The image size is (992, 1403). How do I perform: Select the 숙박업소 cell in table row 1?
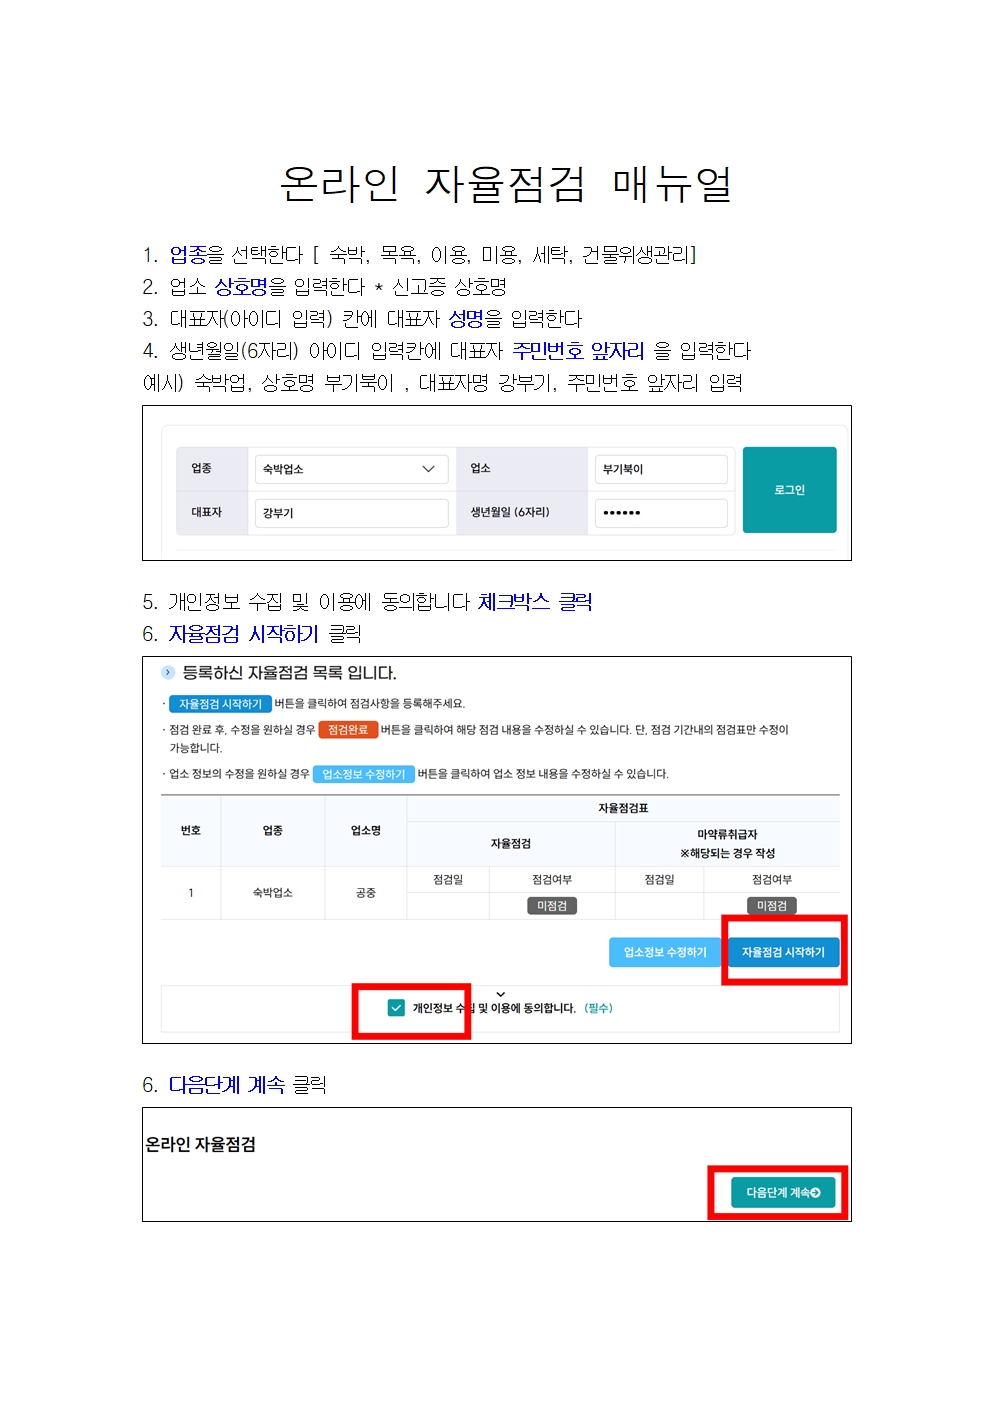(272, 893)
